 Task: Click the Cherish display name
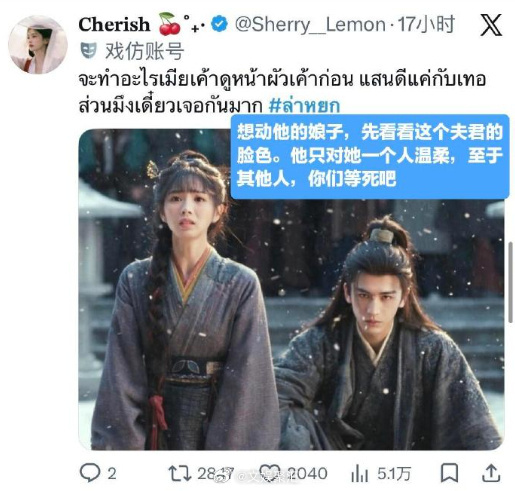114,25
